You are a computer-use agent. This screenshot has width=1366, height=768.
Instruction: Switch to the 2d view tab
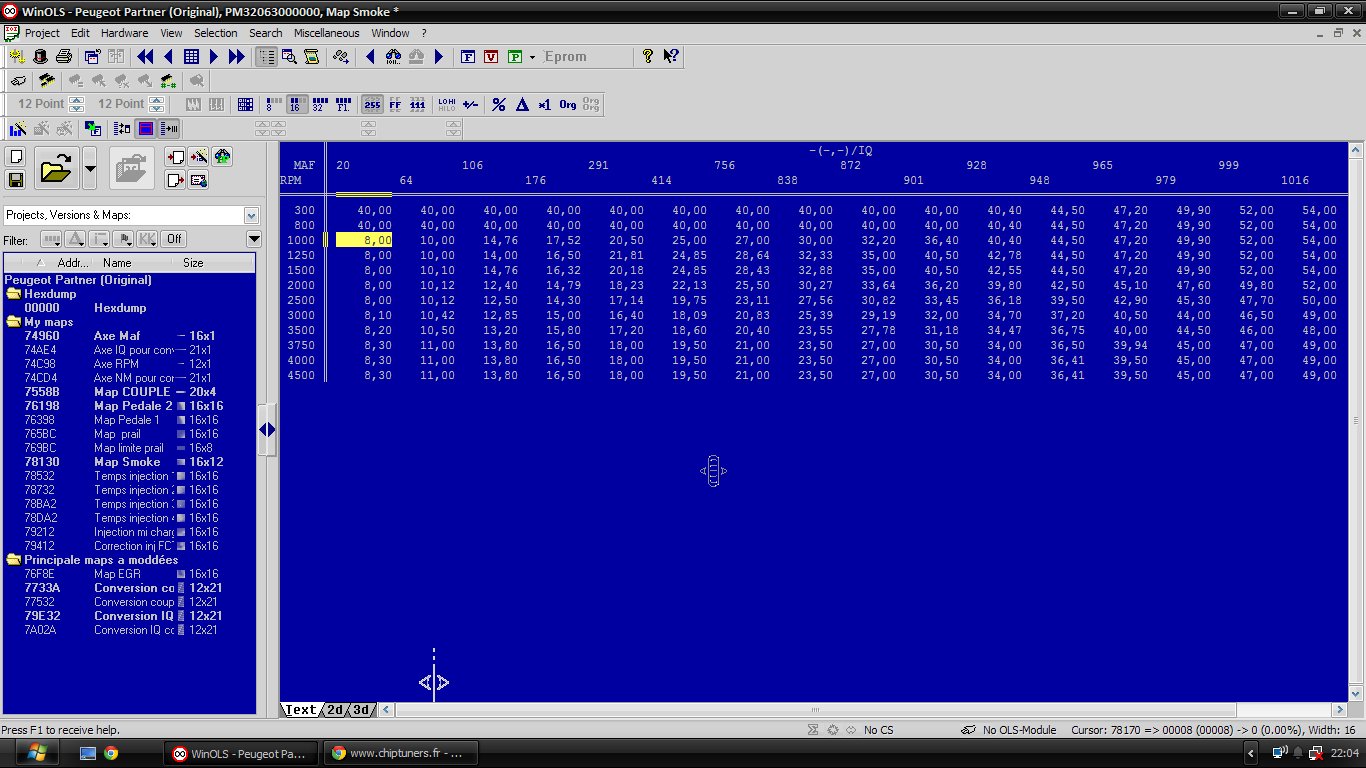pyautogui.click(x=335, y=710)
